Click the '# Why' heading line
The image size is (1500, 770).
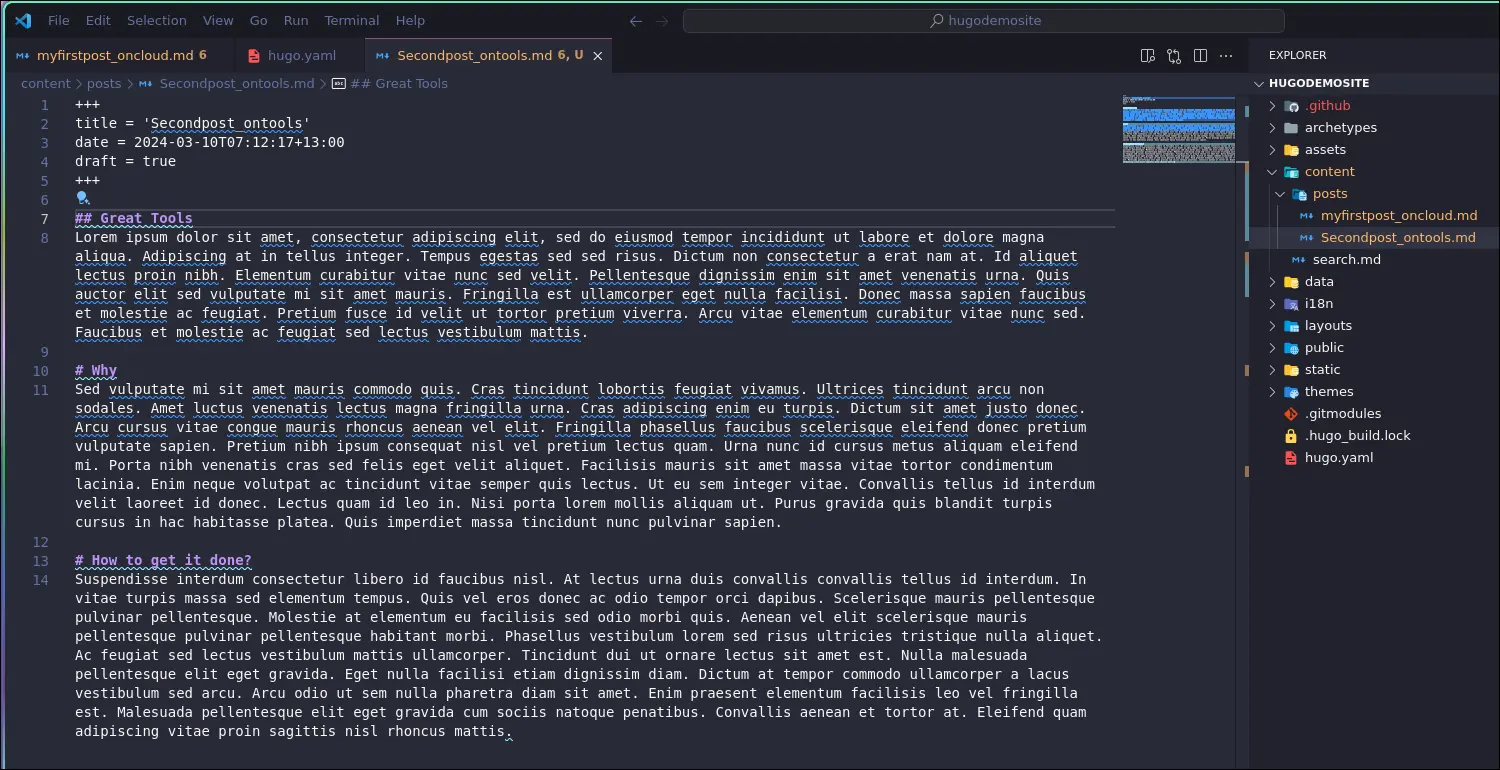pos(96,370)
